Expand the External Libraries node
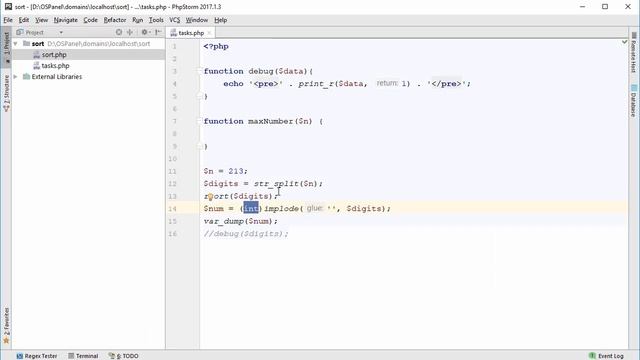The height and width of the screenshot is (360, 640). [x=16, y=77]
